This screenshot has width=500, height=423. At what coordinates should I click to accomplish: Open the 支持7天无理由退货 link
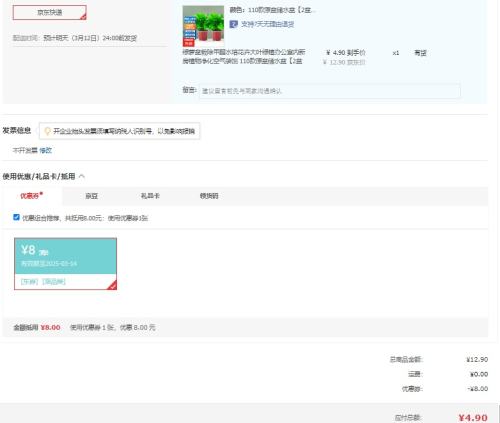pyautogui.click(x=268, y=24)
